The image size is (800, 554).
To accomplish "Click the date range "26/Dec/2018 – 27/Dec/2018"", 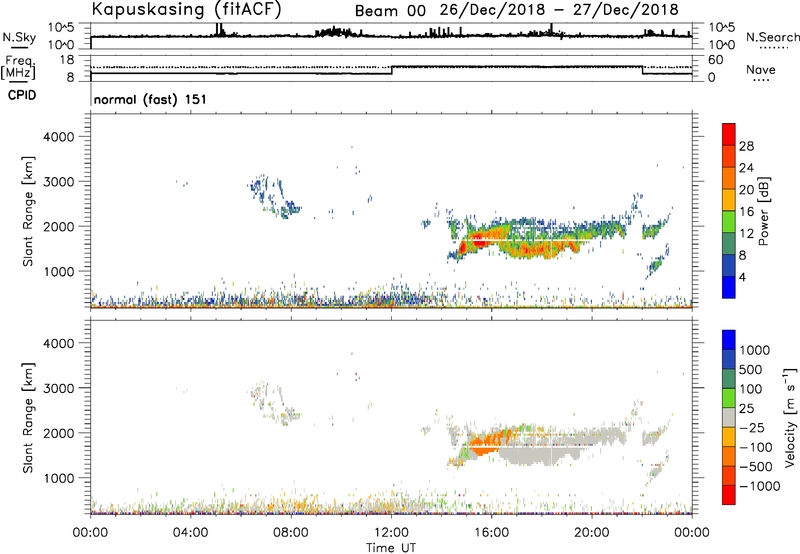I will point(559,10).
